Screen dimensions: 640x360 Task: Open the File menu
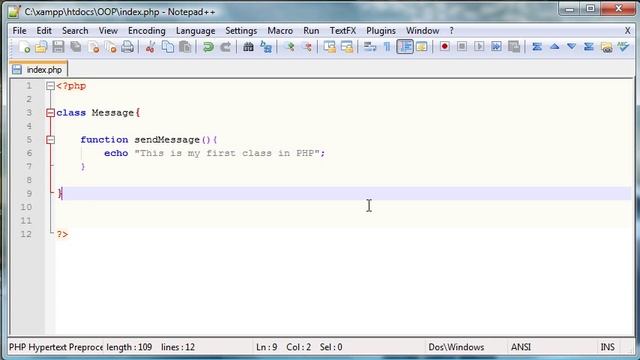pyautogui.click(x=19, y=31)
